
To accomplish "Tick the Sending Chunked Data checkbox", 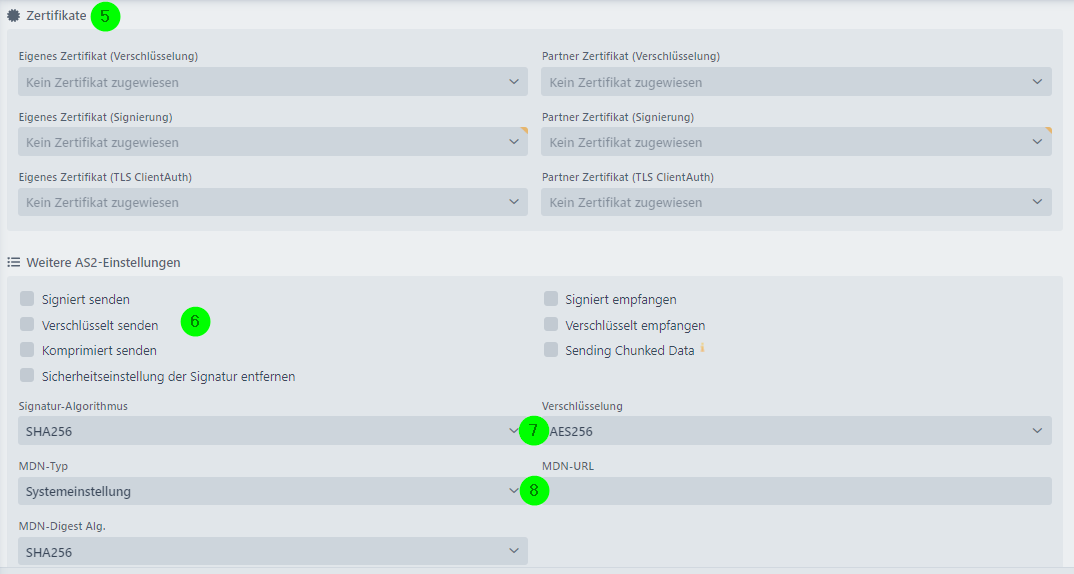I will [x=551, y=349].
